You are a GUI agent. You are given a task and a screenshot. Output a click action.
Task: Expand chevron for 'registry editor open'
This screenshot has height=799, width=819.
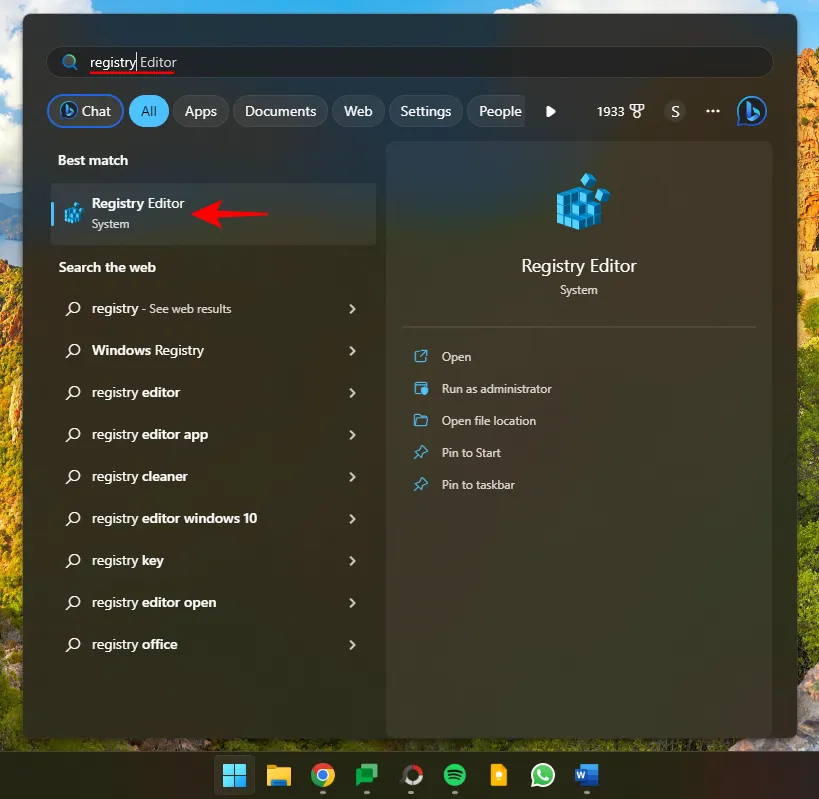353,603
